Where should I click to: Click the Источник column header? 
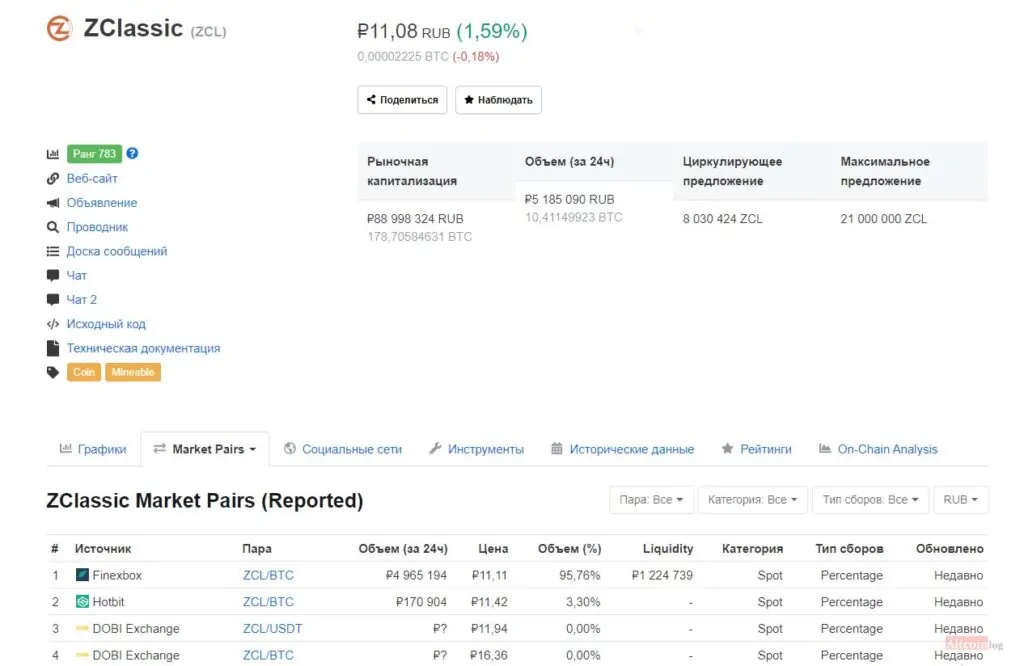[103, 548]
